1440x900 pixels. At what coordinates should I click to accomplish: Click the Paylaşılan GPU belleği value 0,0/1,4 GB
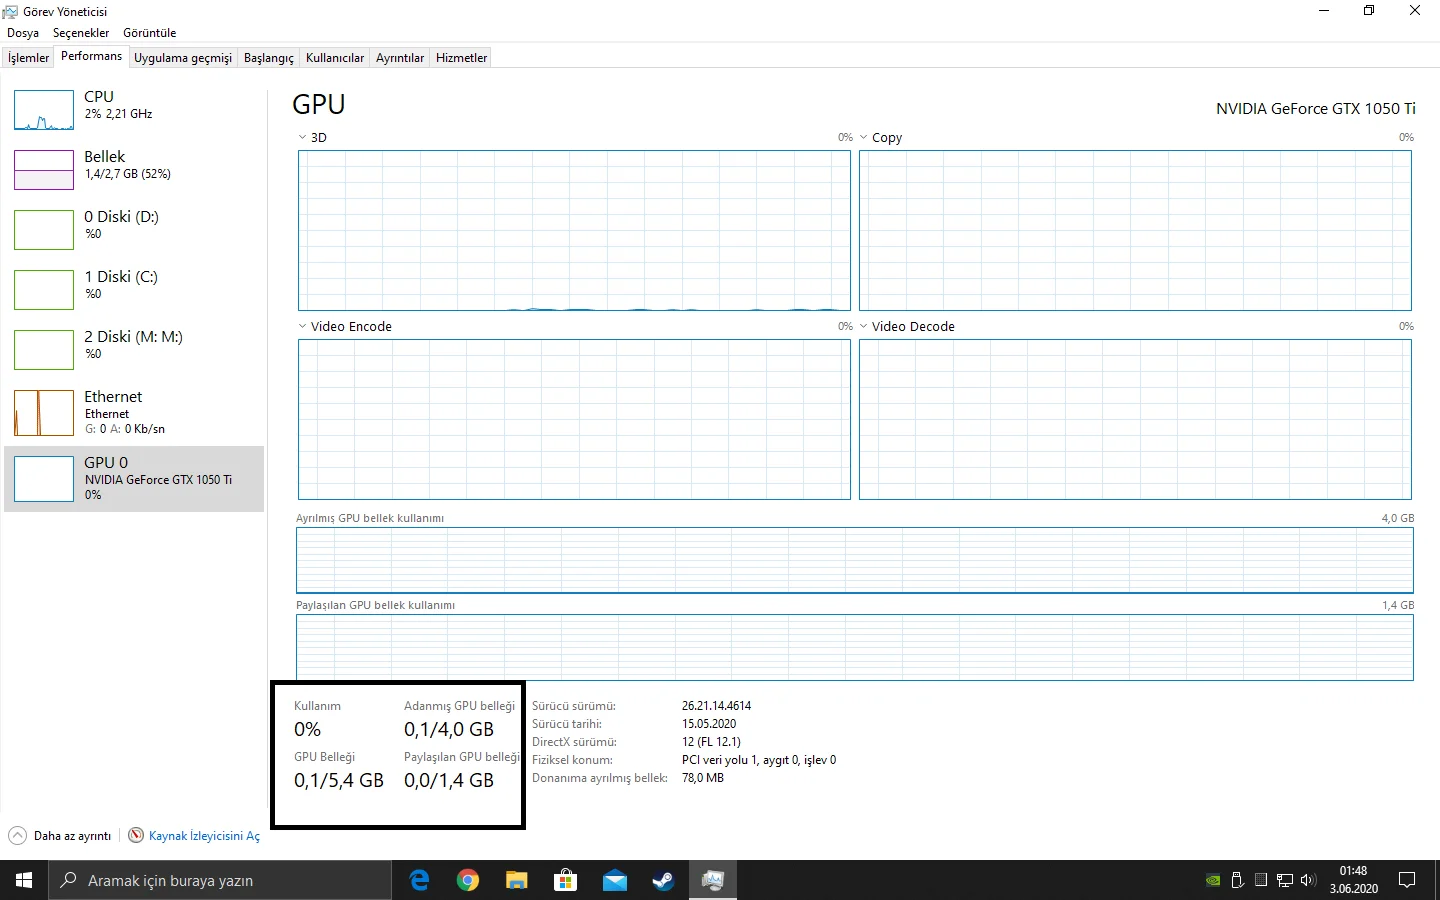coord(449,781)
